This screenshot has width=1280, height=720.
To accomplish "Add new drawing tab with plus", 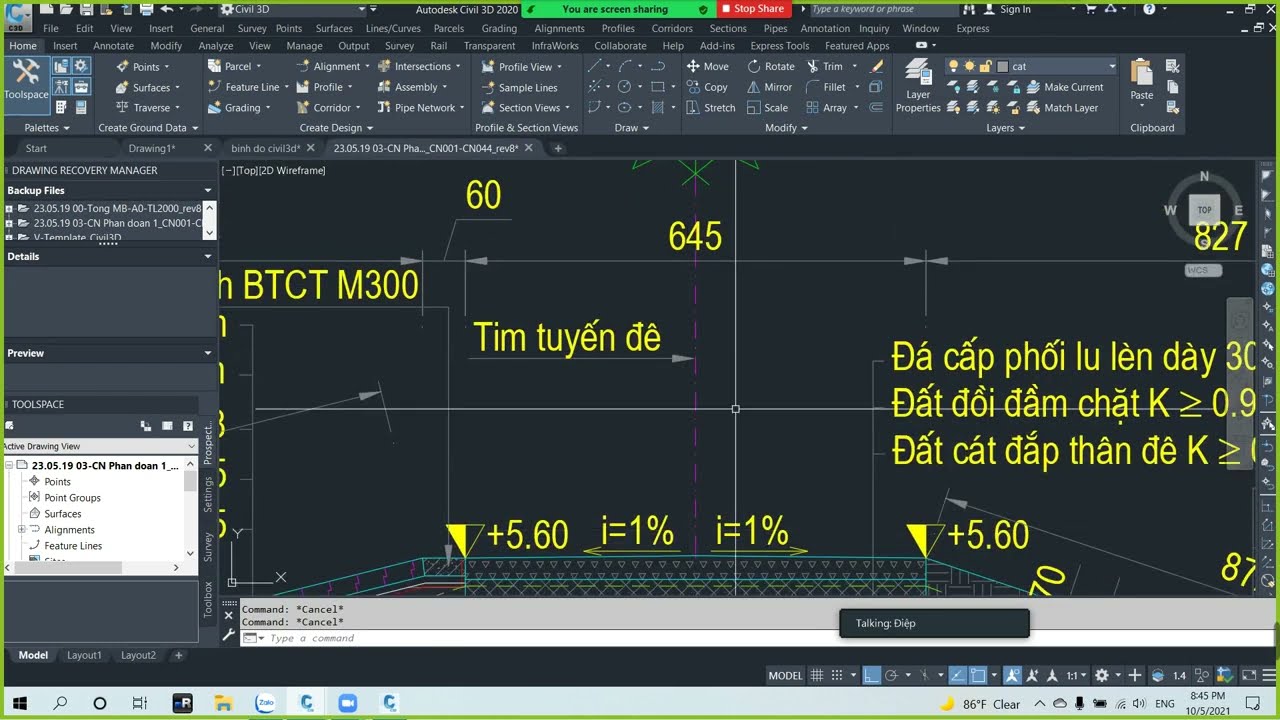I will (x=558, y=148).
